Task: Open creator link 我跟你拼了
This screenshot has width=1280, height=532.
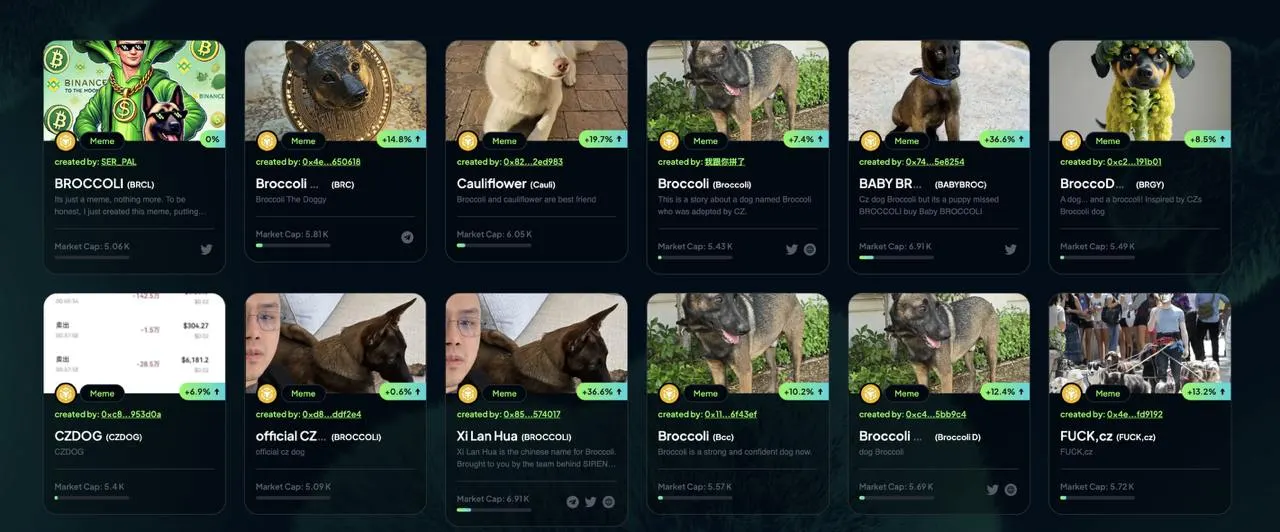Action: click(x=725, y=162)
